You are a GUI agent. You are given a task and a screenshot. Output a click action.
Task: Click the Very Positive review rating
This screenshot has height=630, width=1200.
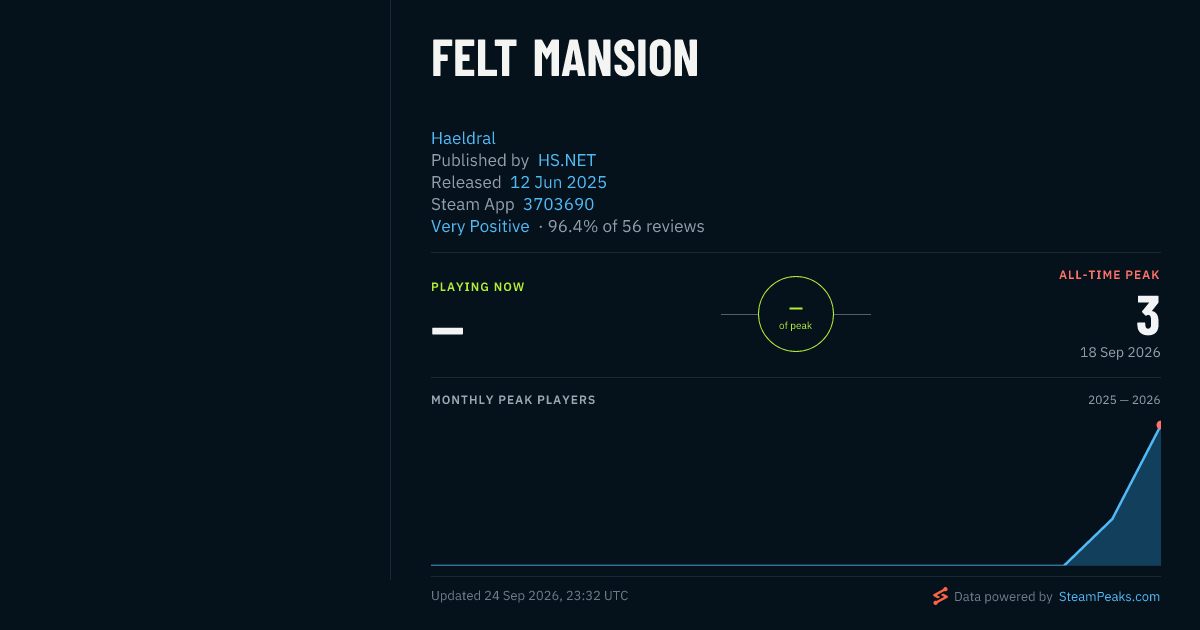(x=480, y=226)
